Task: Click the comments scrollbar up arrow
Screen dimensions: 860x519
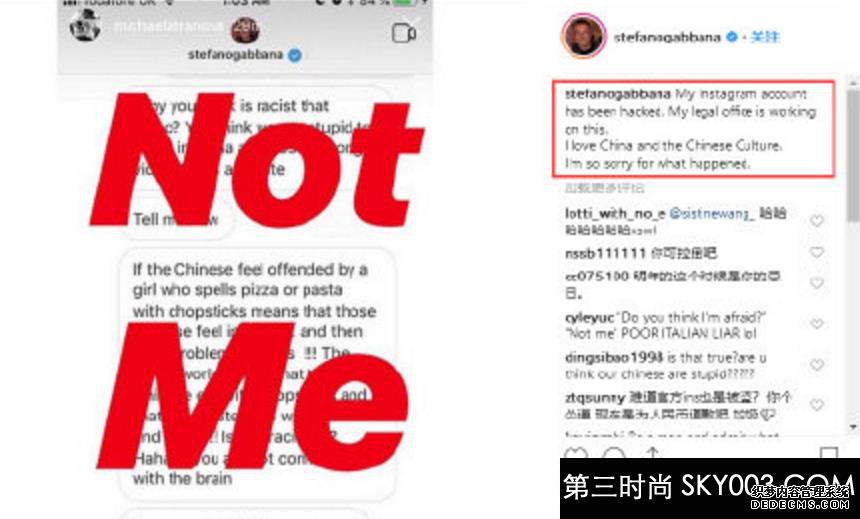Action: pyautogui.click(x=853, y=83)
